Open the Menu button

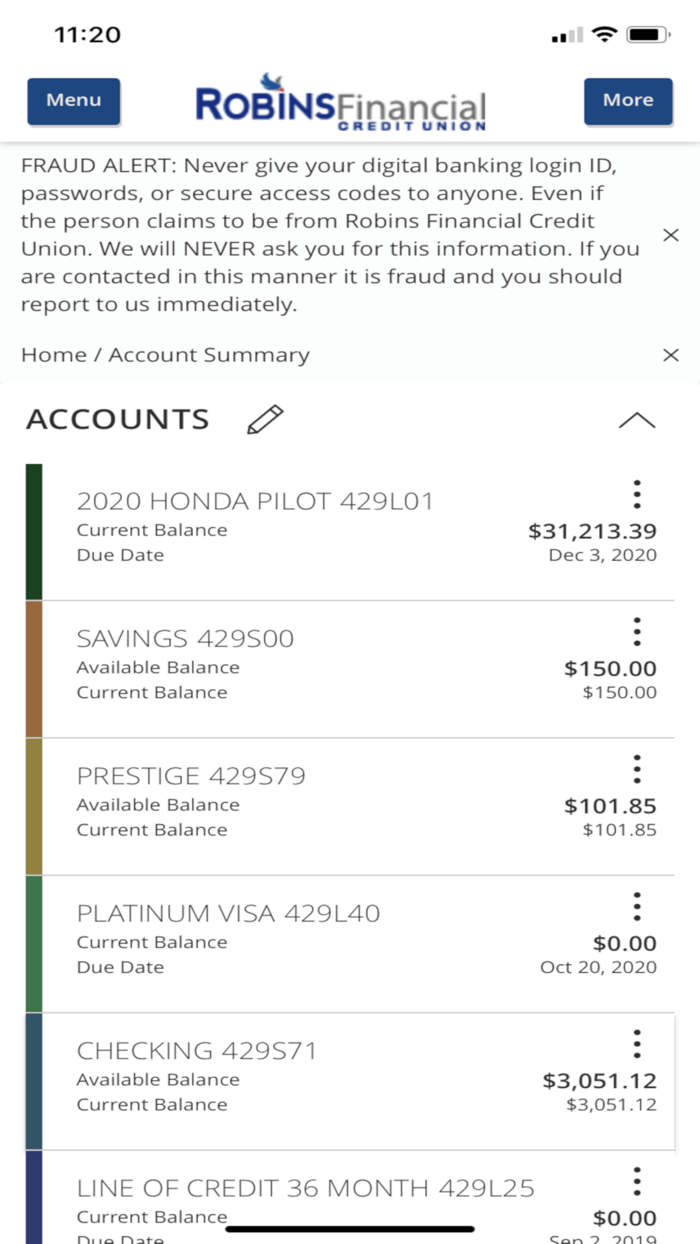pos(74,101)
